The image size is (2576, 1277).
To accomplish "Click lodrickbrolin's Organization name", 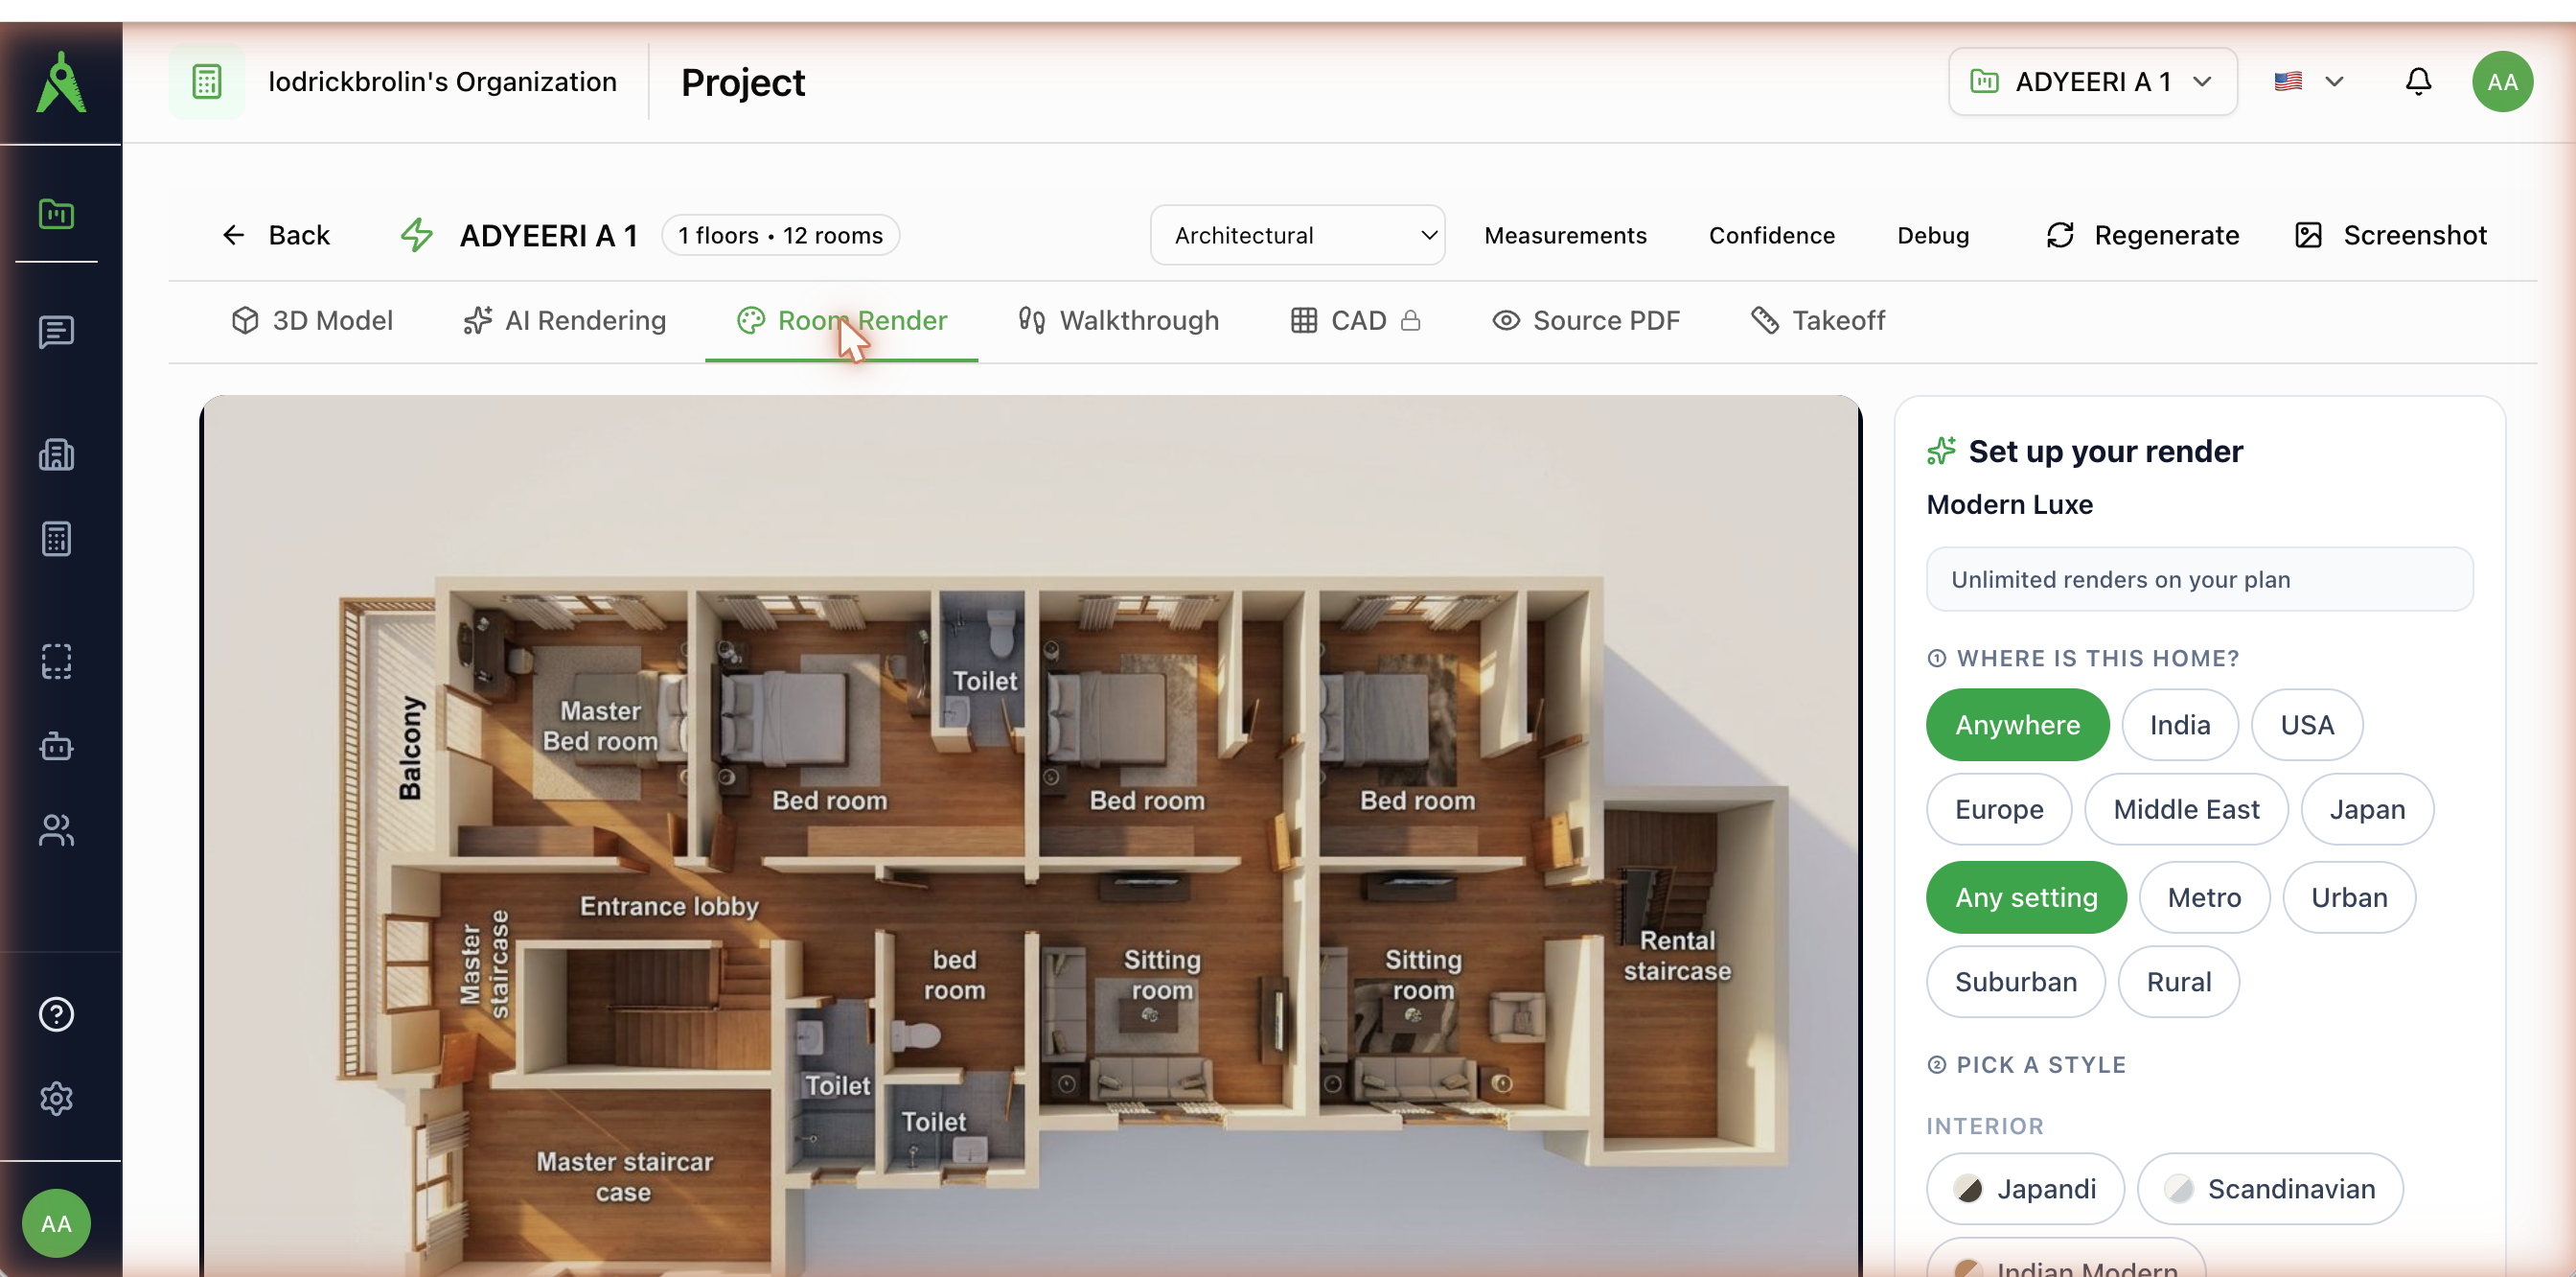I will [x=442, y=81].
